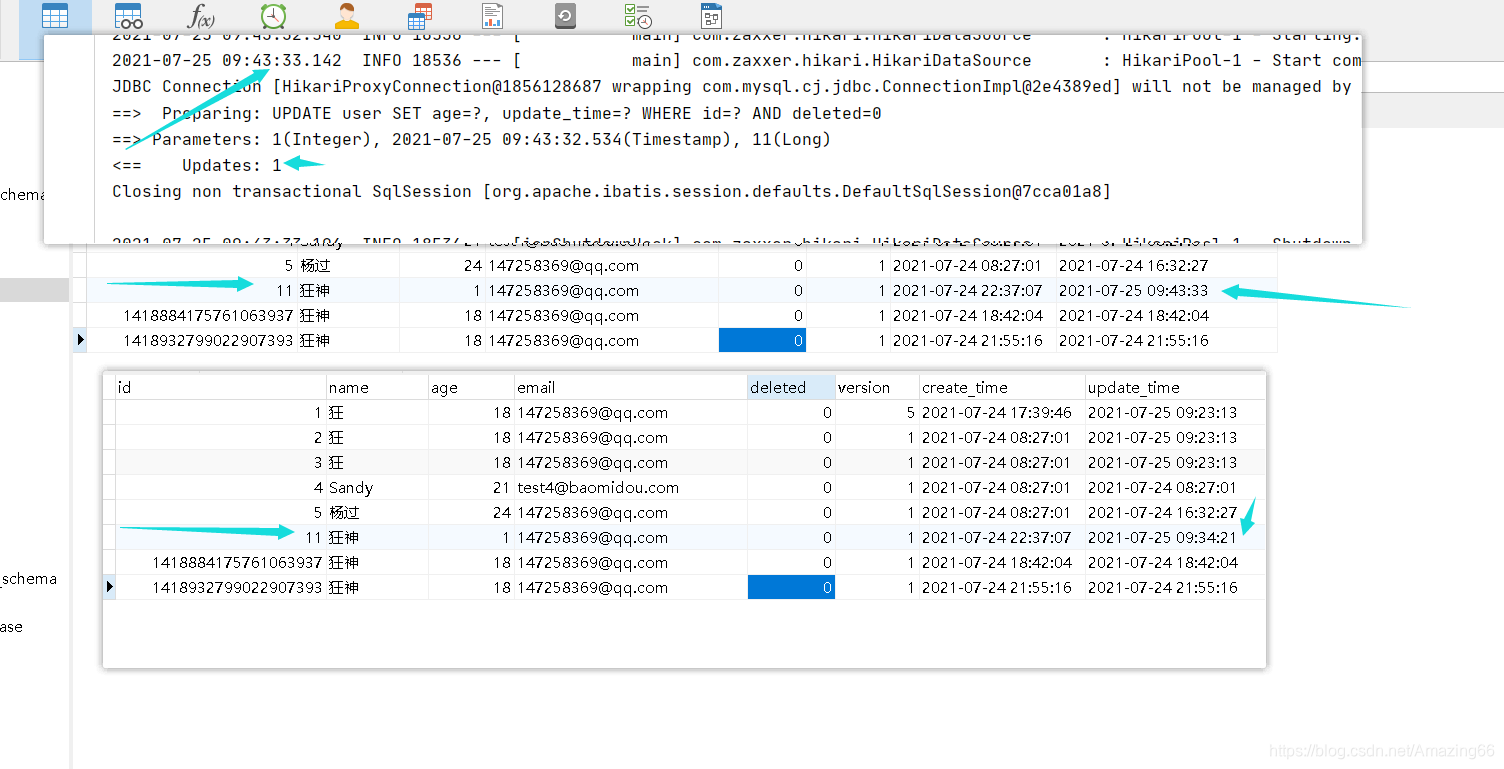Select update_time 2021-07-24 16:32:27 in lower table
Viewport: 1504px width, 769px height.
pyautogui.click(x=1175, y=513)
